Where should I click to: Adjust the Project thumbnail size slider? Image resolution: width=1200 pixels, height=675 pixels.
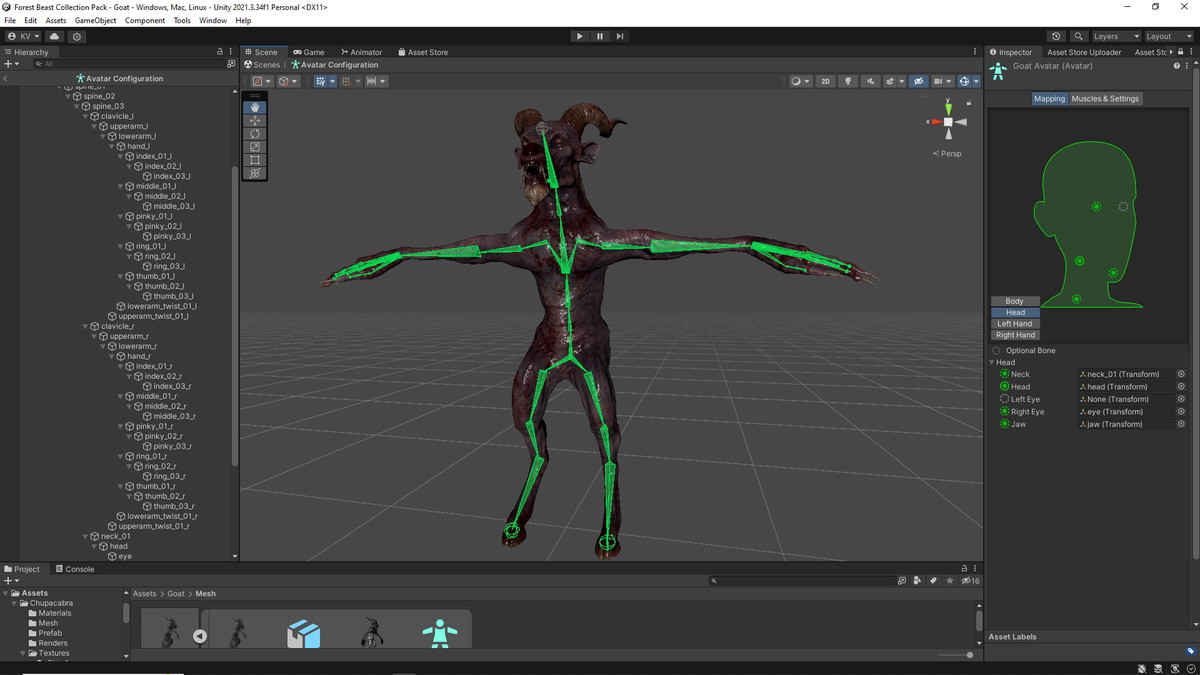968,655
